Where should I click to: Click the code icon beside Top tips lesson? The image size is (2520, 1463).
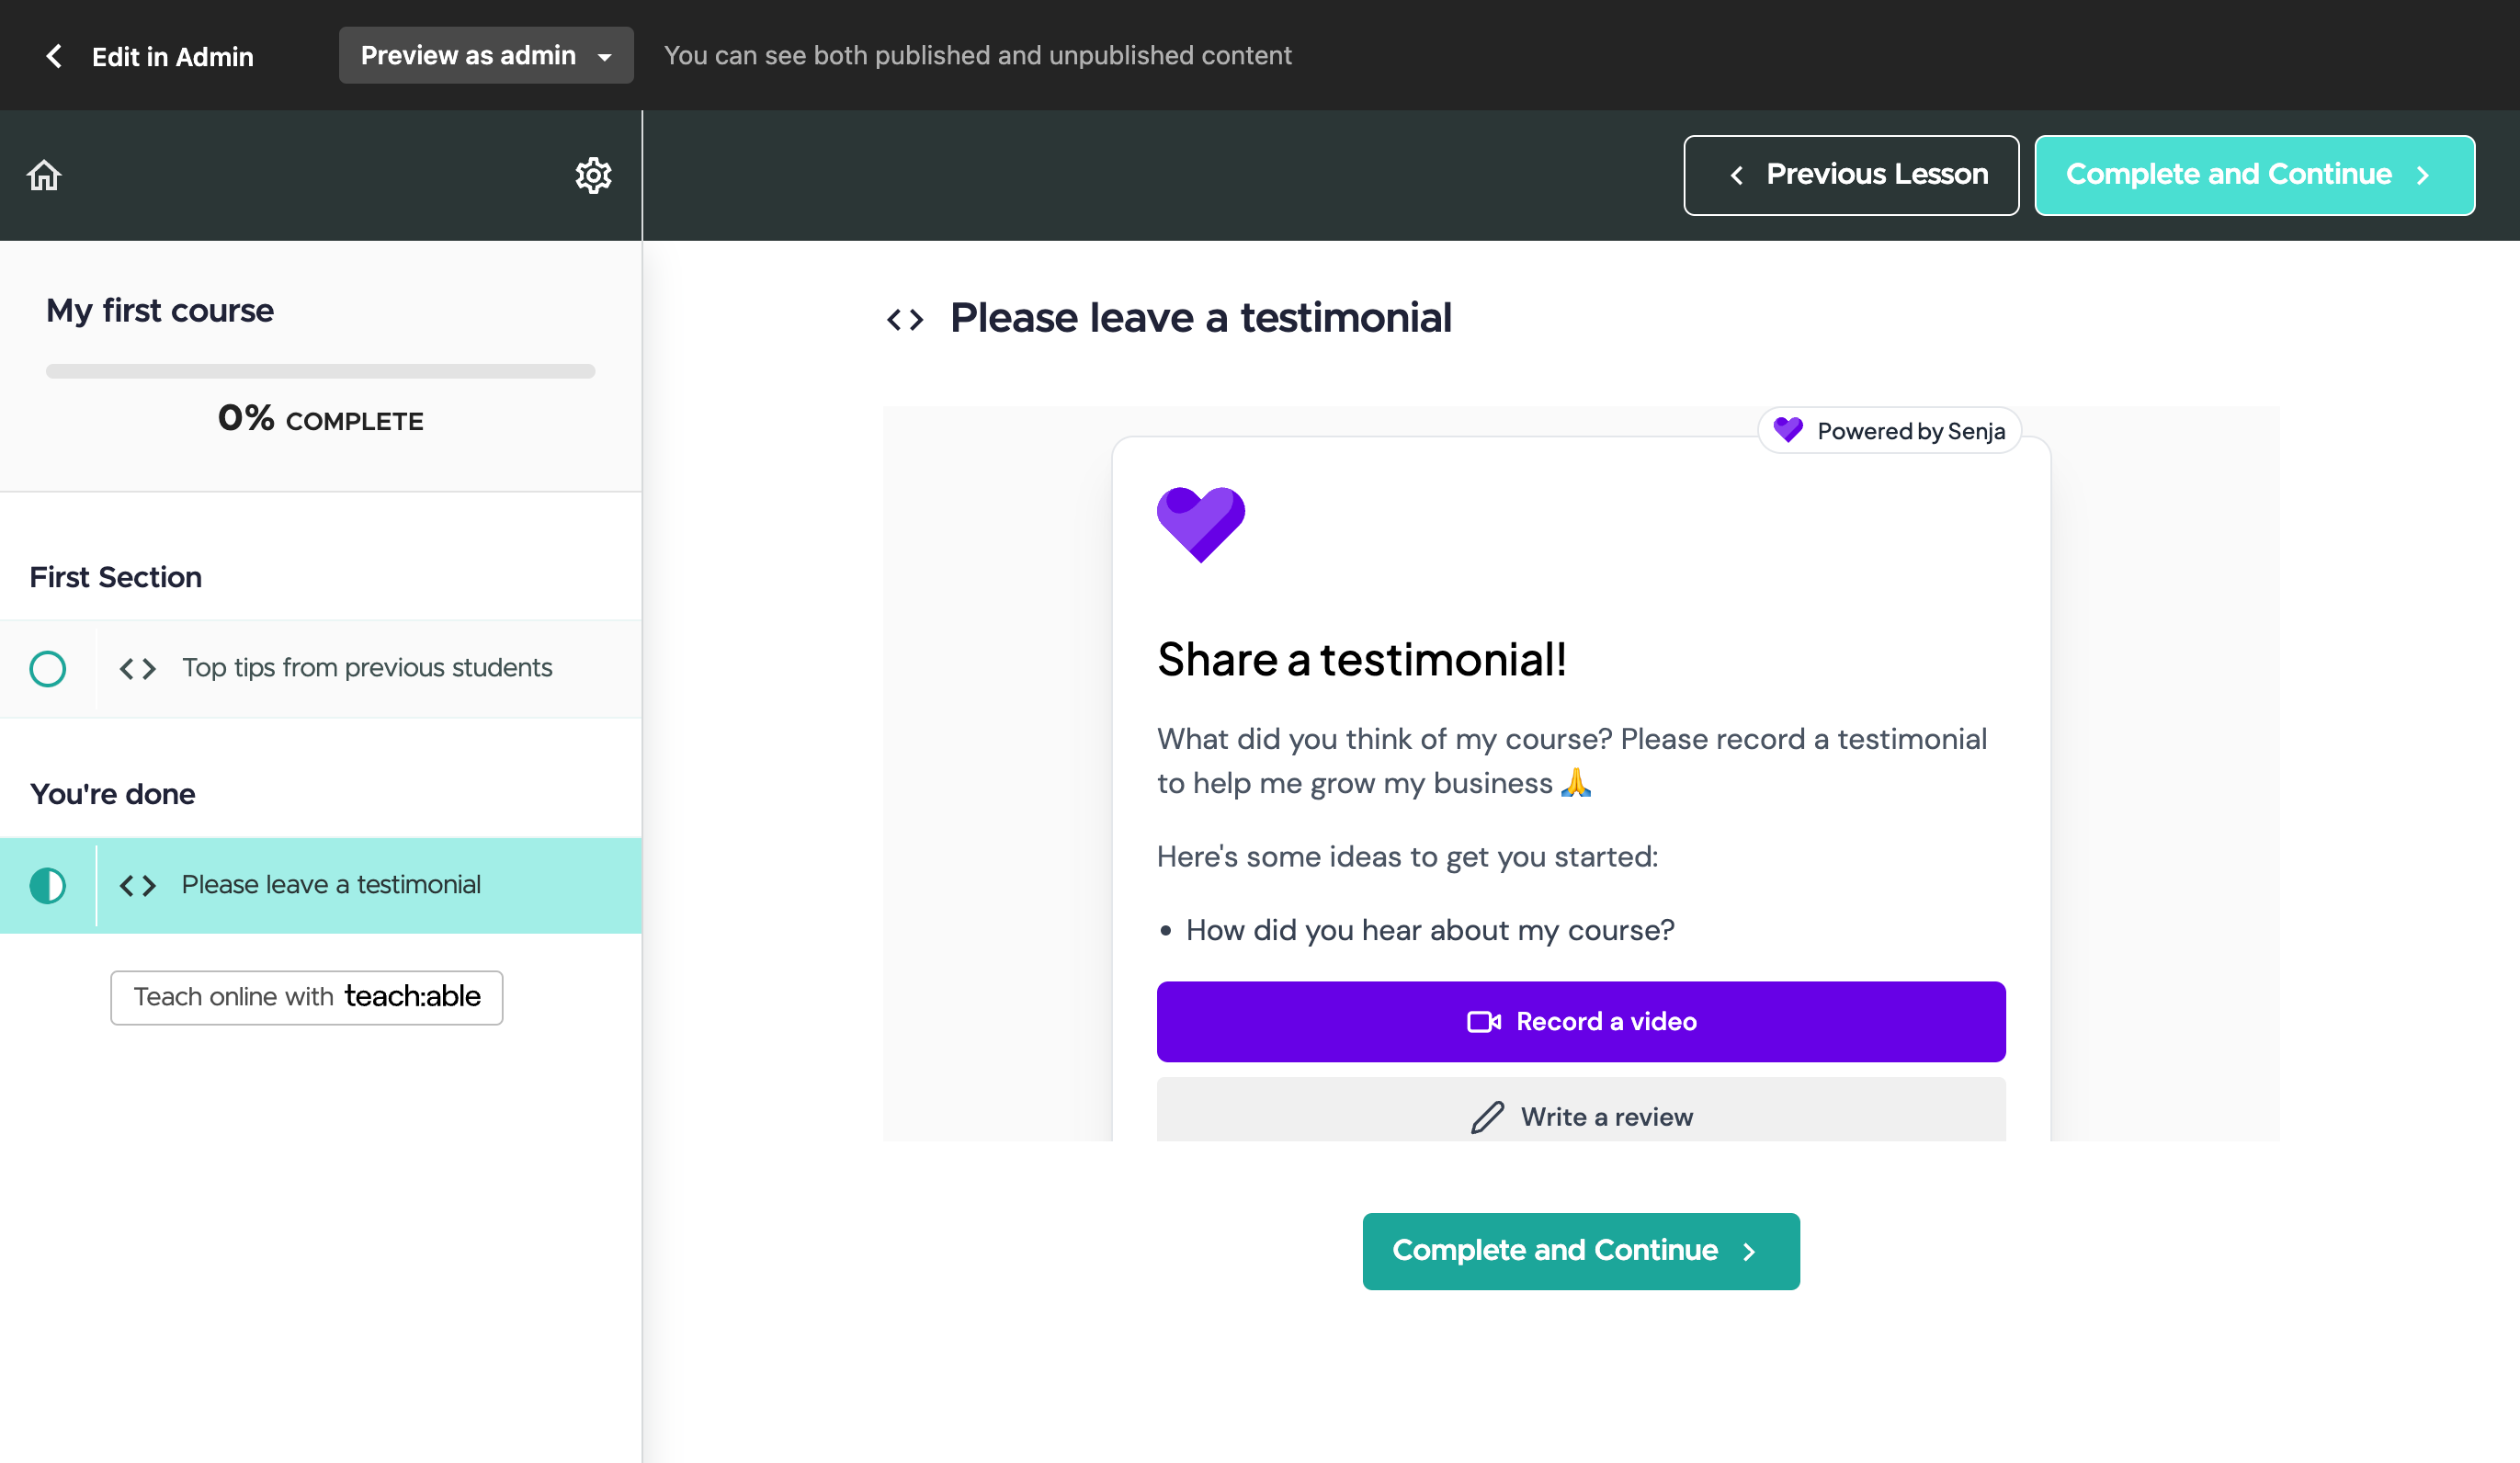138,668
